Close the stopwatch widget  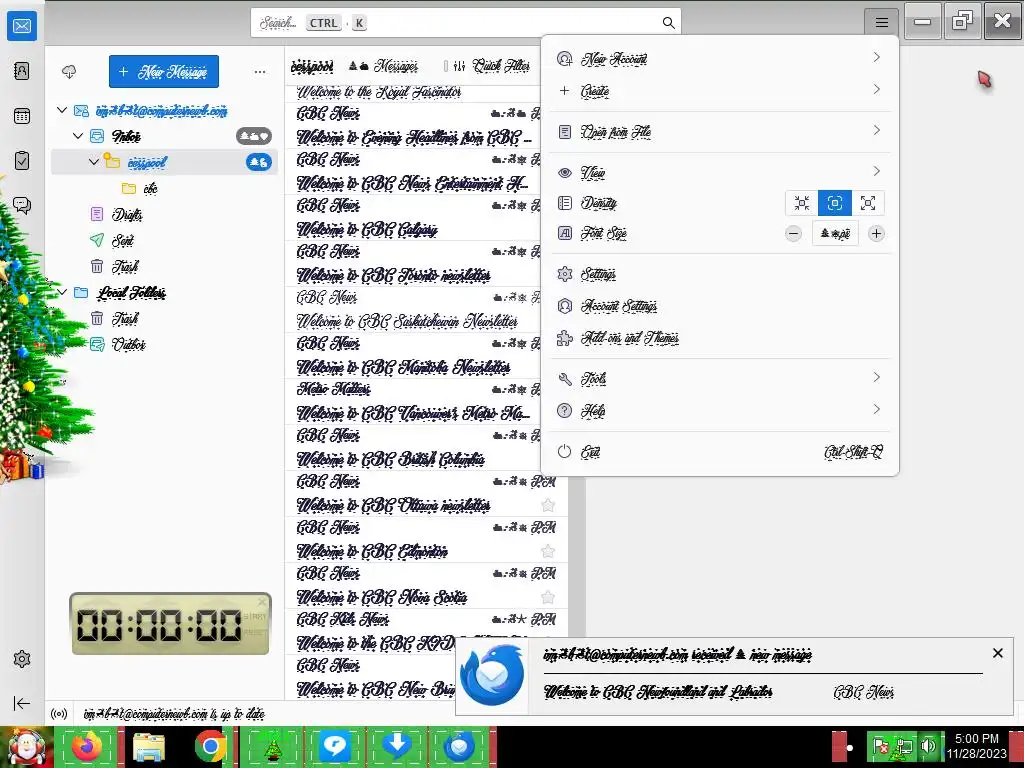pyautogui.click(x=262, y=601)
